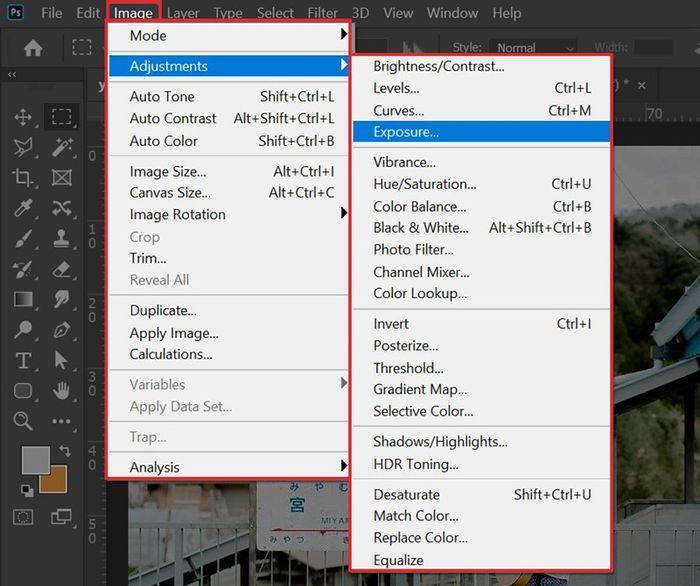Open the File menu

pyautogui.click(x=52, y=13)
